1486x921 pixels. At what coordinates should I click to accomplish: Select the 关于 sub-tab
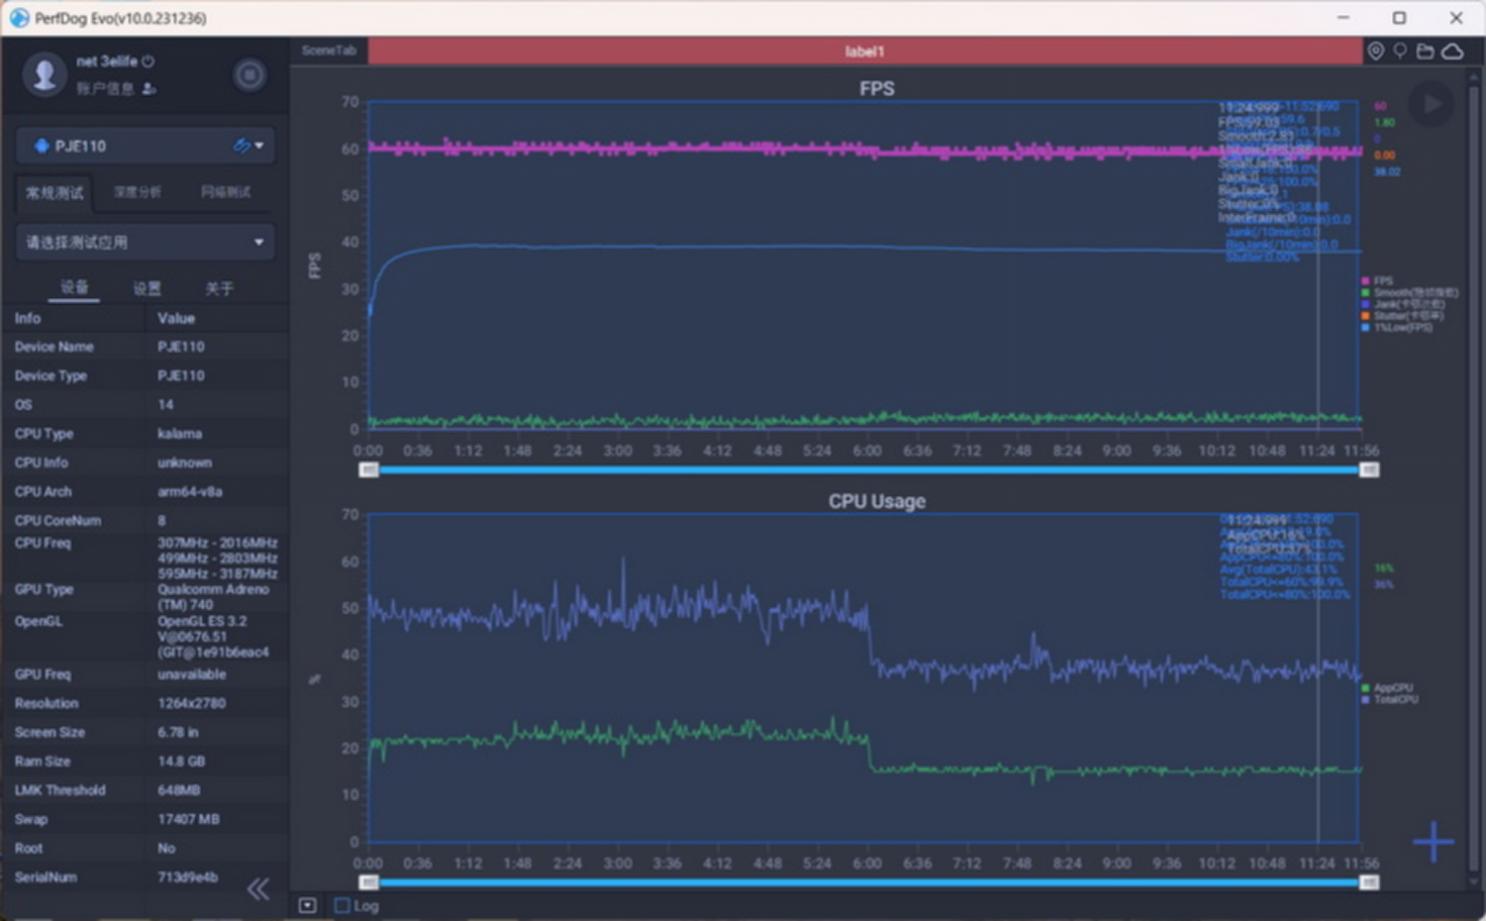click(219, 288)
